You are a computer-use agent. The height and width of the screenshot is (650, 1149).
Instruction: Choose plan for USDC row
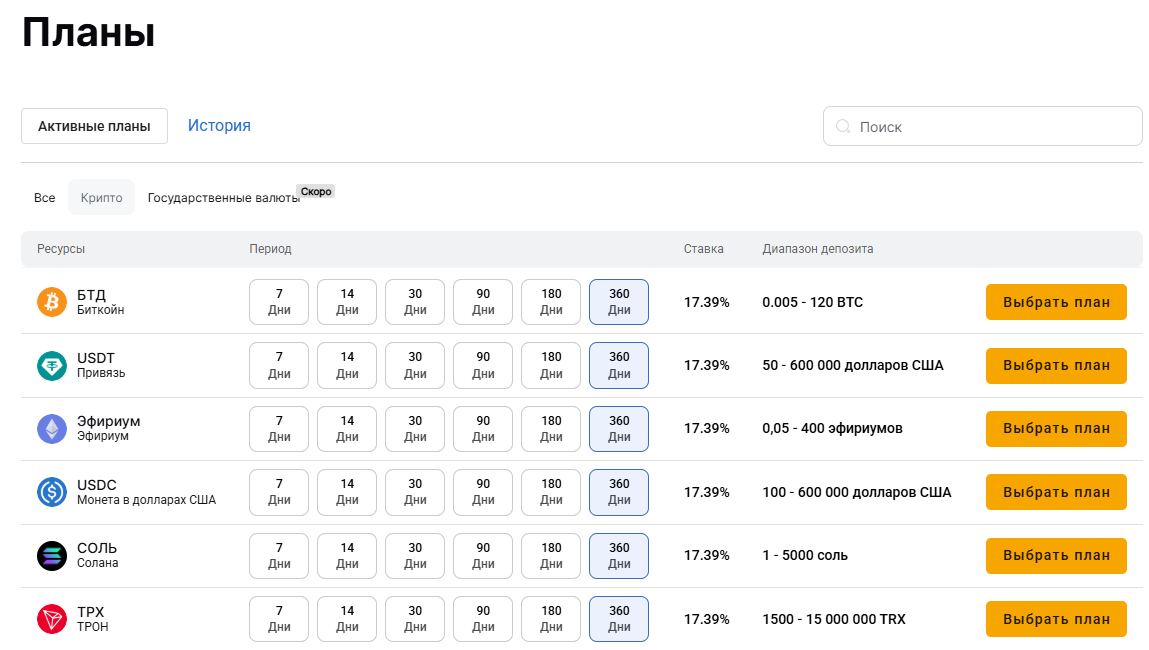click(1056, 492)
